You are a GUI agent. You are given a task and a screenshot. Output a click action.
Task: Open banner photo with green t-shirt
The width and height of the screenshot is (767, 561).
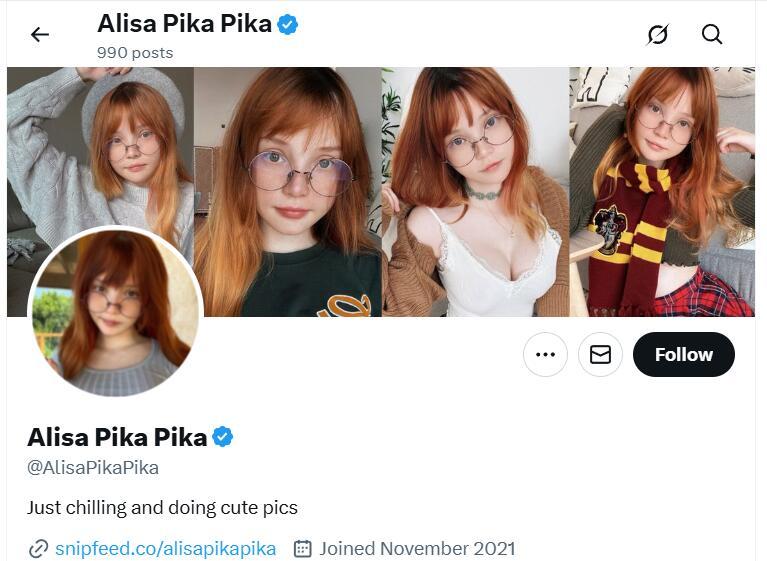pos(288,192)
